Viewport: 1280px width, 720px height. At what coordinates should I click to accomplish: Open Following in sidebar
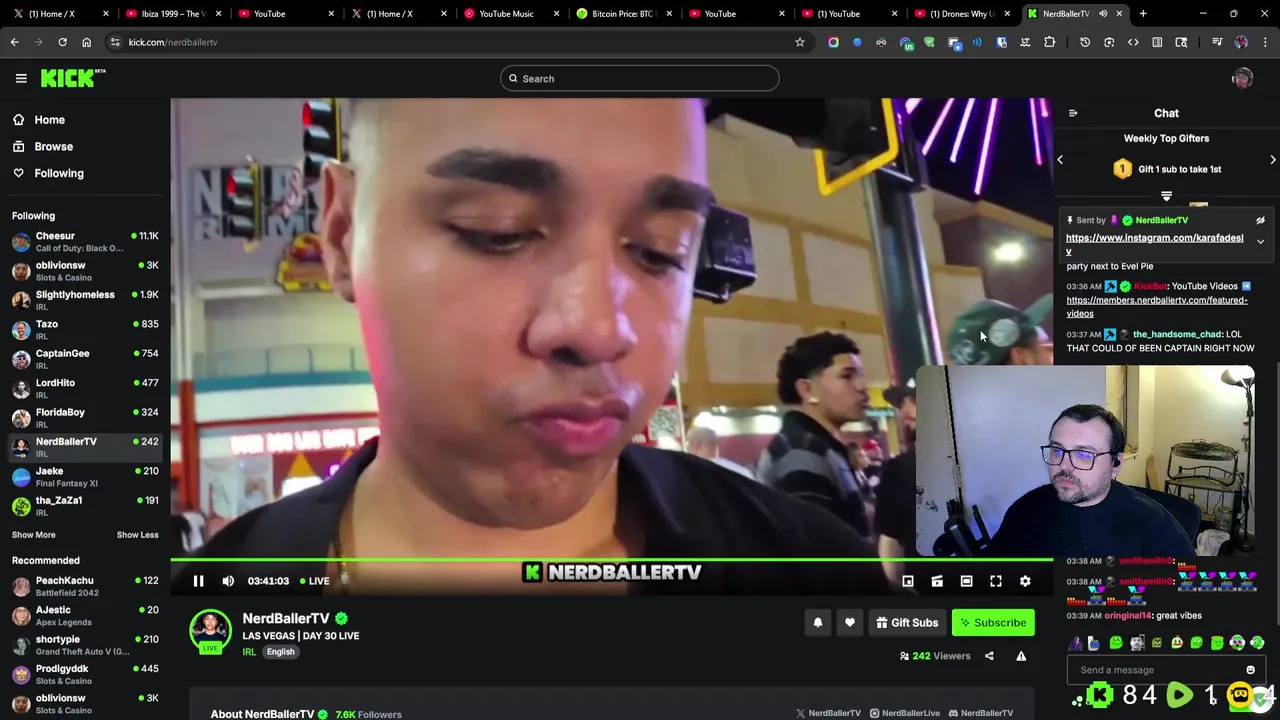(x=59, y=173)
